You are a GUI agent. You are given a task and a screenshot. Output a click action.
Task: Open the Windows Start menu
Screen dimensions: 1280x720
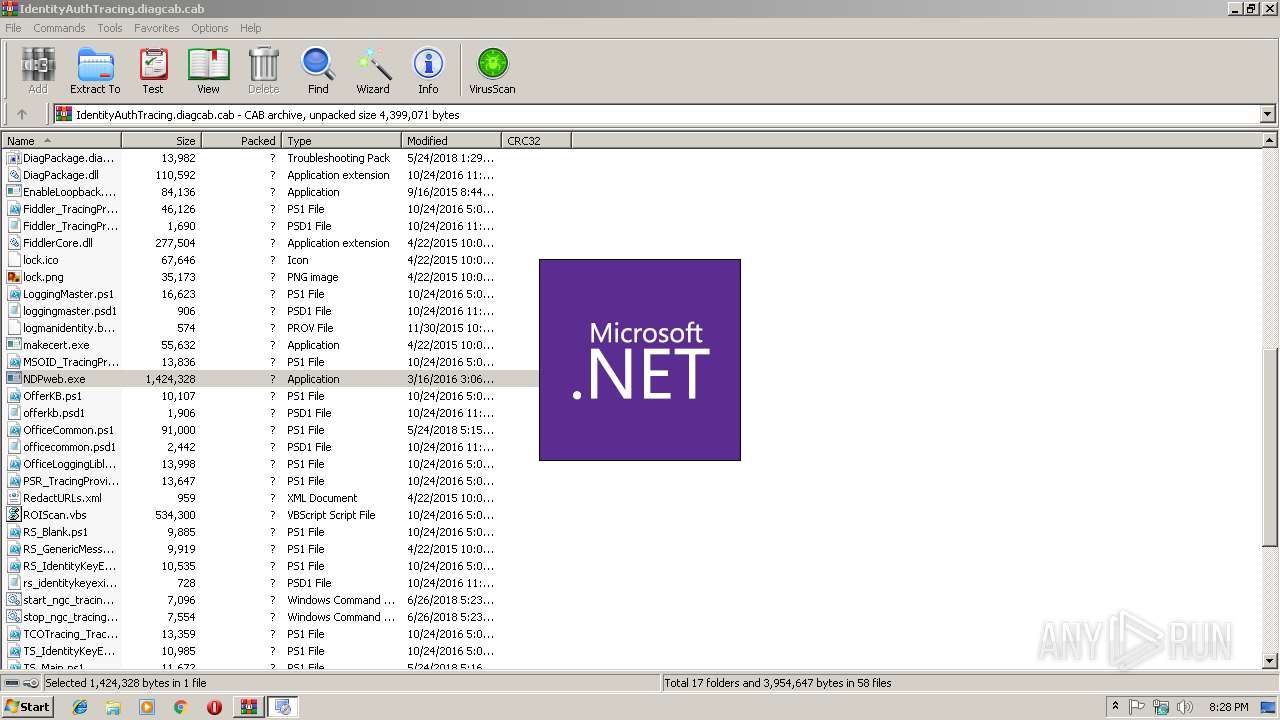click(x=27, y=707)
